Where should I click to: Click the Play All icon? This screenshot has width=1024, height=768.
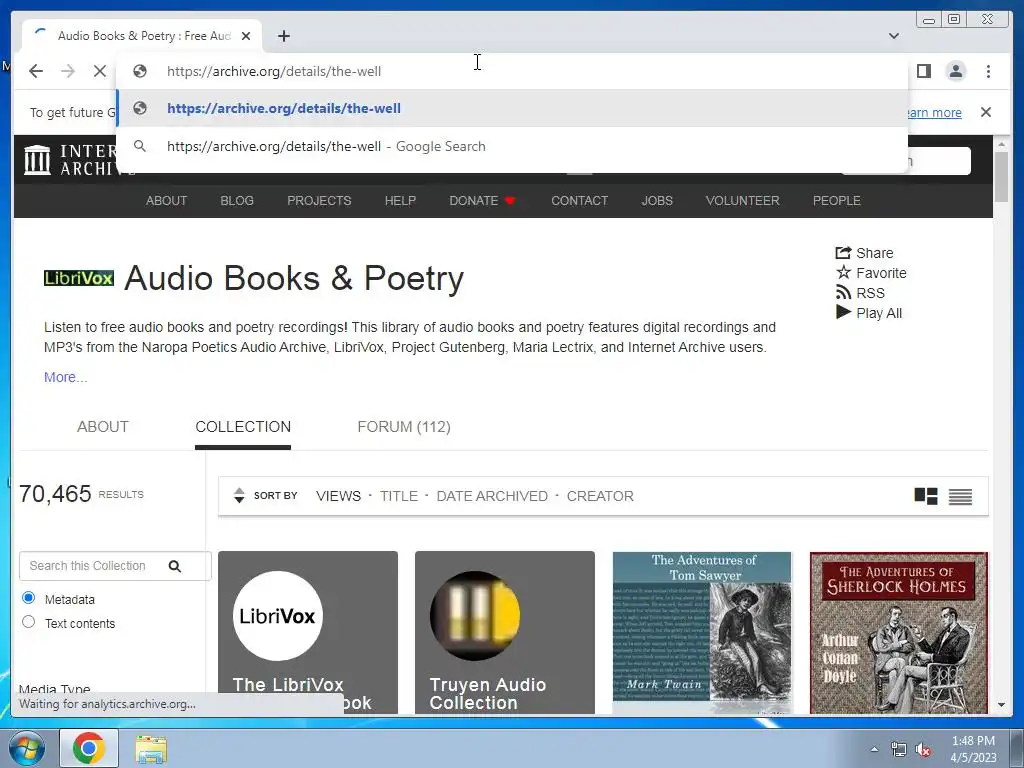(844, 312)
